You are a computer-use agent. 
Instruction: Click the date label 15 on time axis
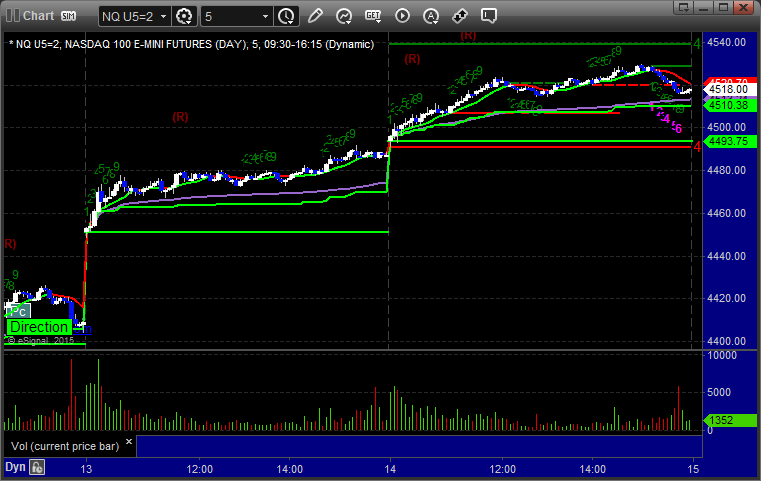tap(693, 469)
